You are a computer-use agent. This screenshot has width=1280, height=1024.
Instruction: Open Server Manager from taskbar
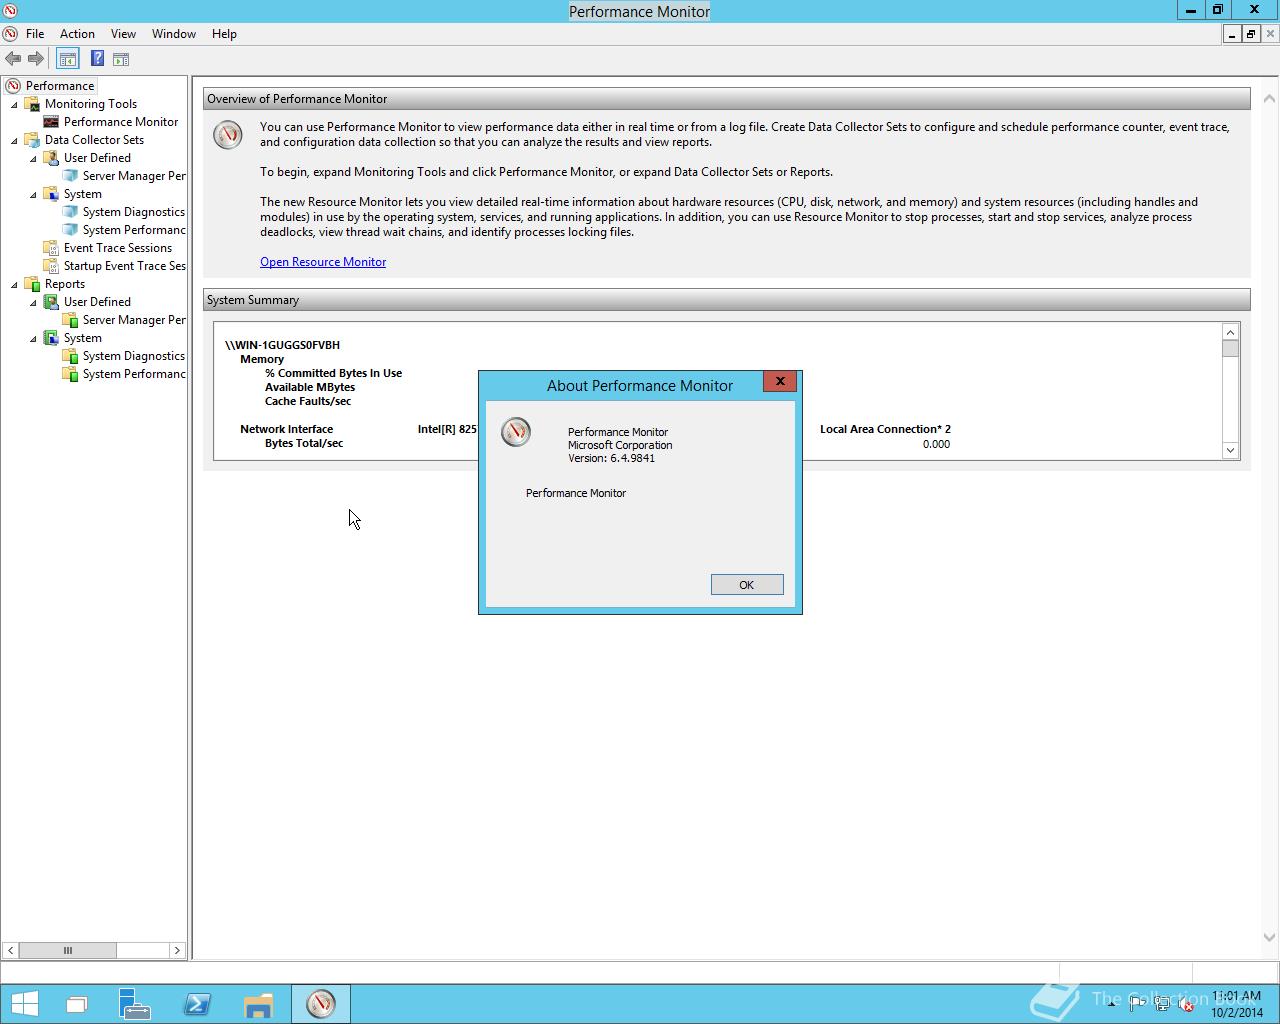tap(134, 1004)
